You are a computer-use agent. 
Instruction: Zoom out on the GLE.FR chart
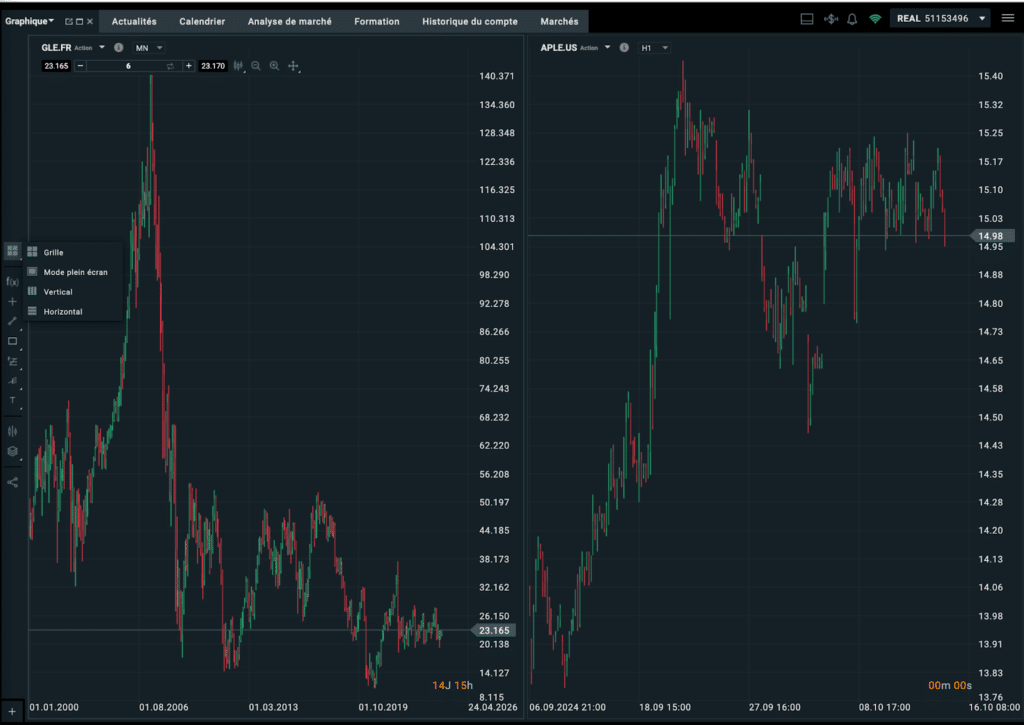[256, 66]
